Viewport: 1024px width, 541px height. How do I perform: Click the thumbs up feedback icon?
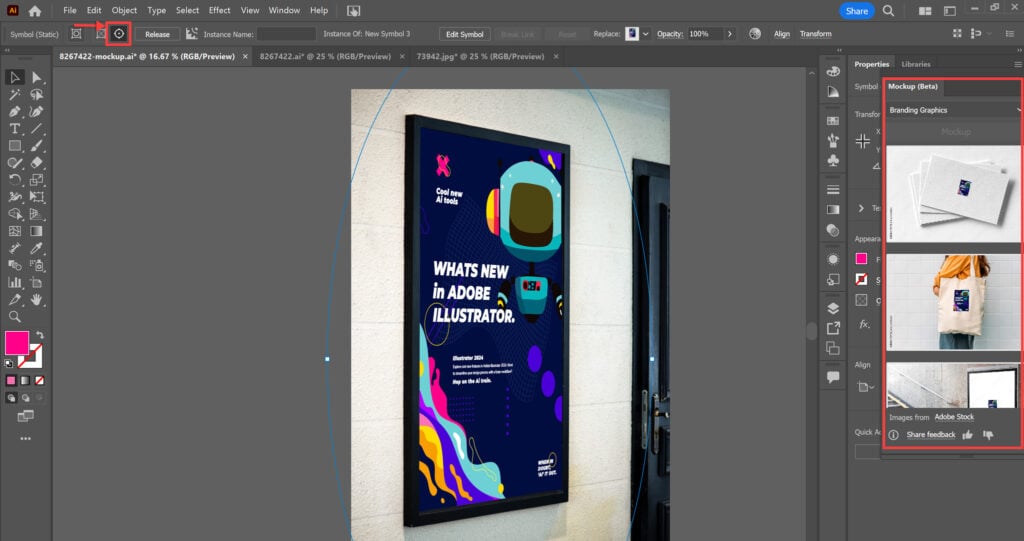tap(967, 434)
